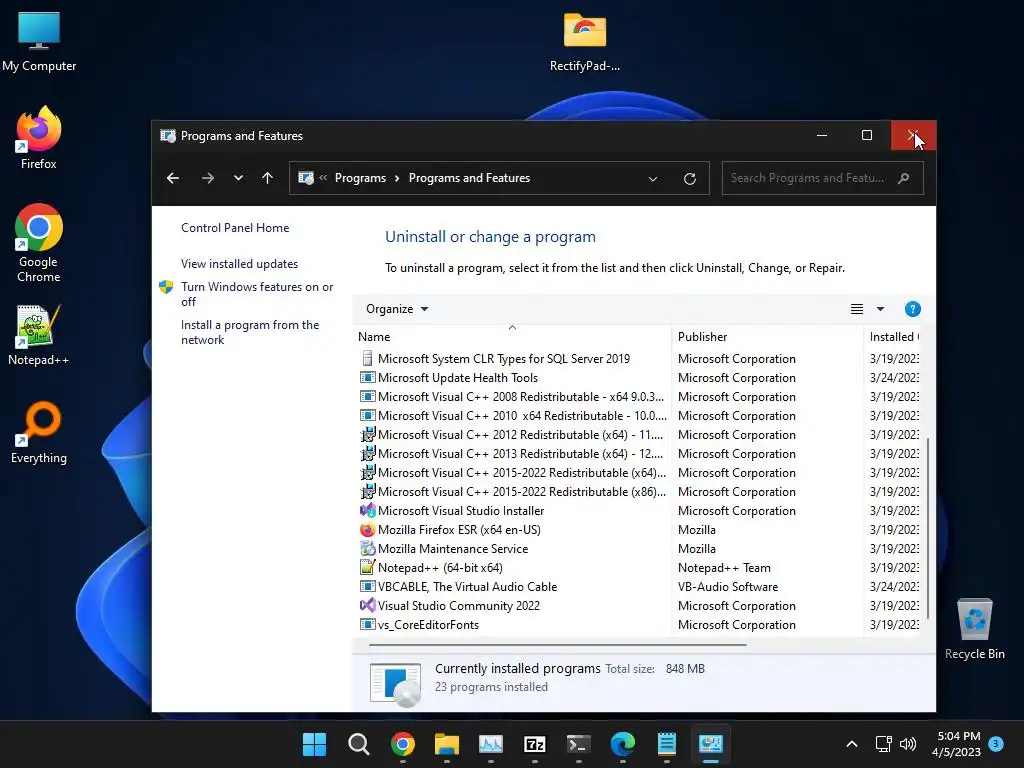Sort by the Installed On column header
1024x768 pixels.
(x=892, y=336)
